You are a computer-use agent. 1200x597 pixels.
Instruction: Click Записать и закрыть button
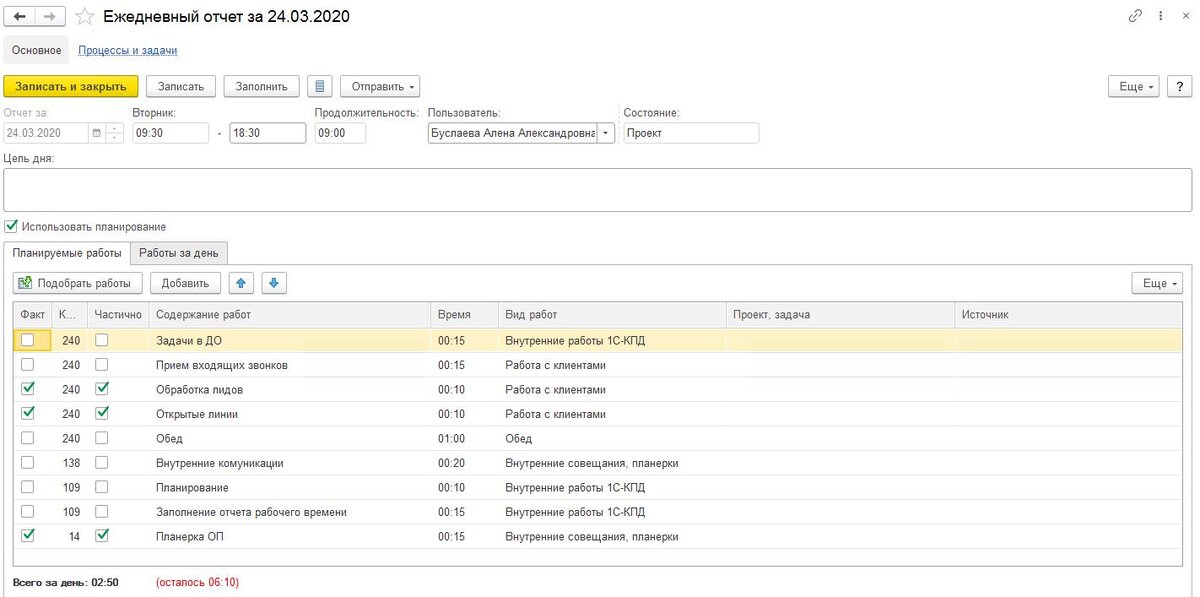click(x=70, y=87)
